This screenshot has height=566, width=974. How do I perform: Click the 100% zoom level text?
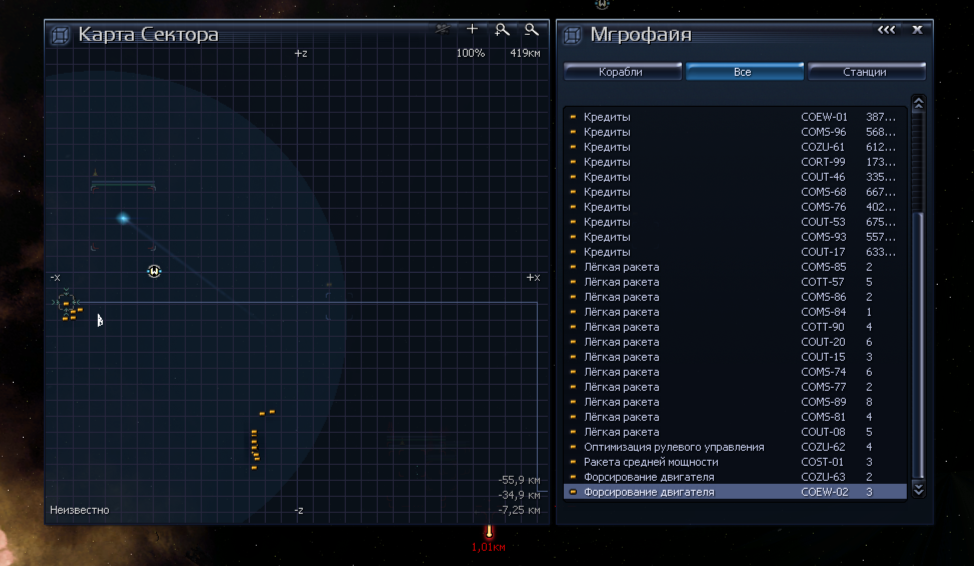click(470, 53)
